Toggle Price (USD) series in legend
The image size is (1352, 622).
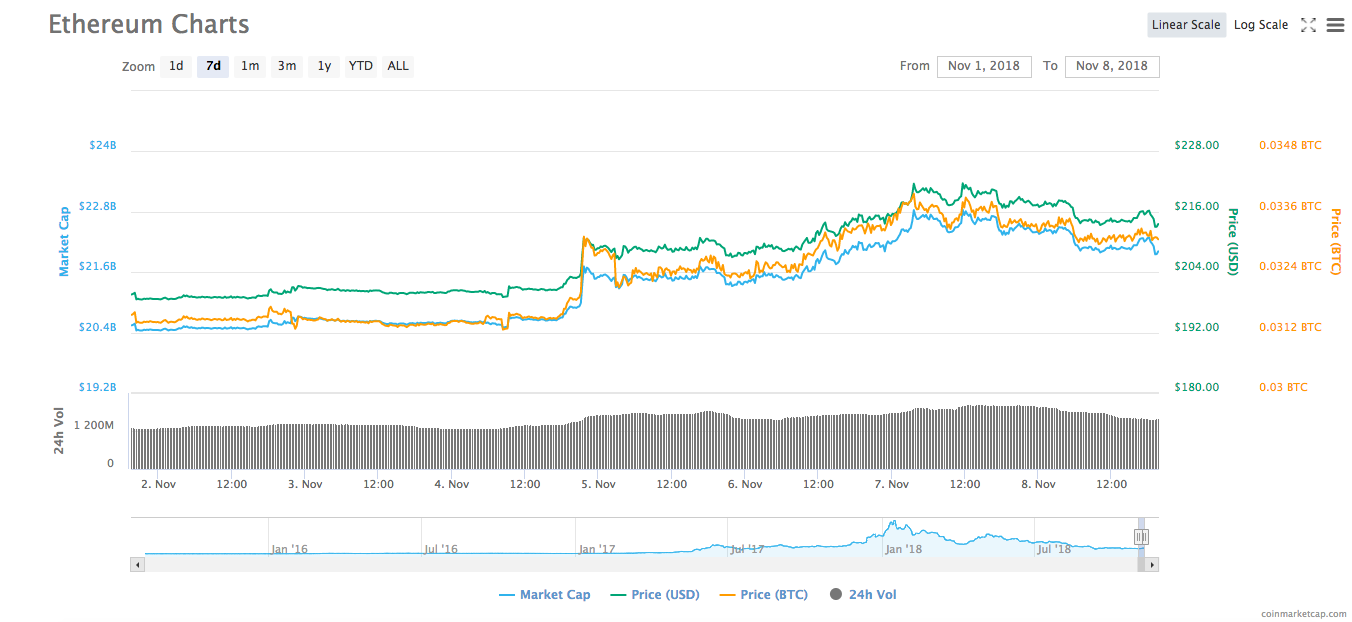pyautogui.click(x=655, y=595)
